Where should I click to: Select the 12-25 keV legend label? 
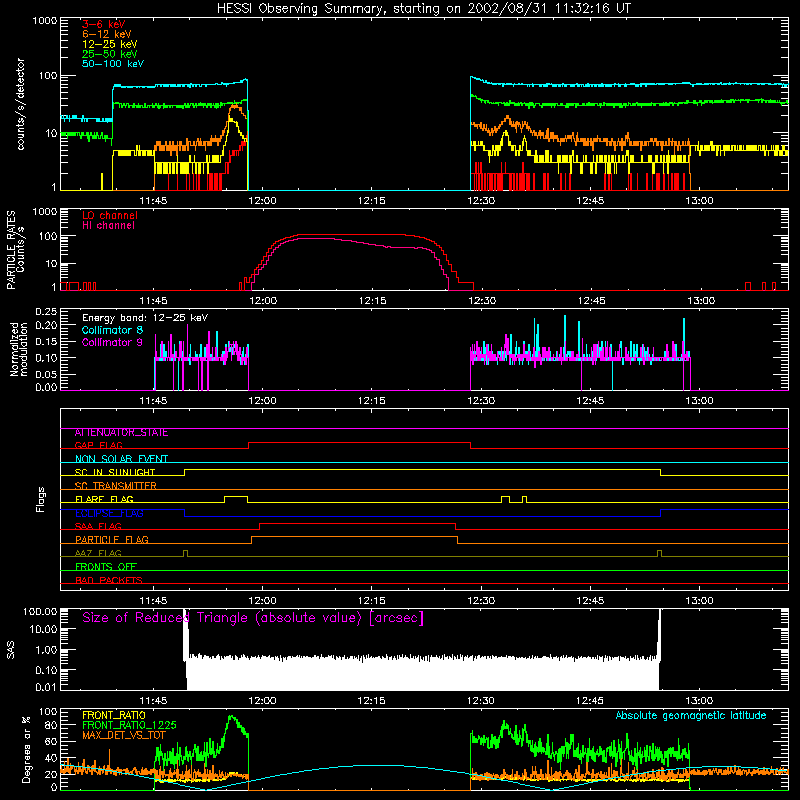coord(110,44)
